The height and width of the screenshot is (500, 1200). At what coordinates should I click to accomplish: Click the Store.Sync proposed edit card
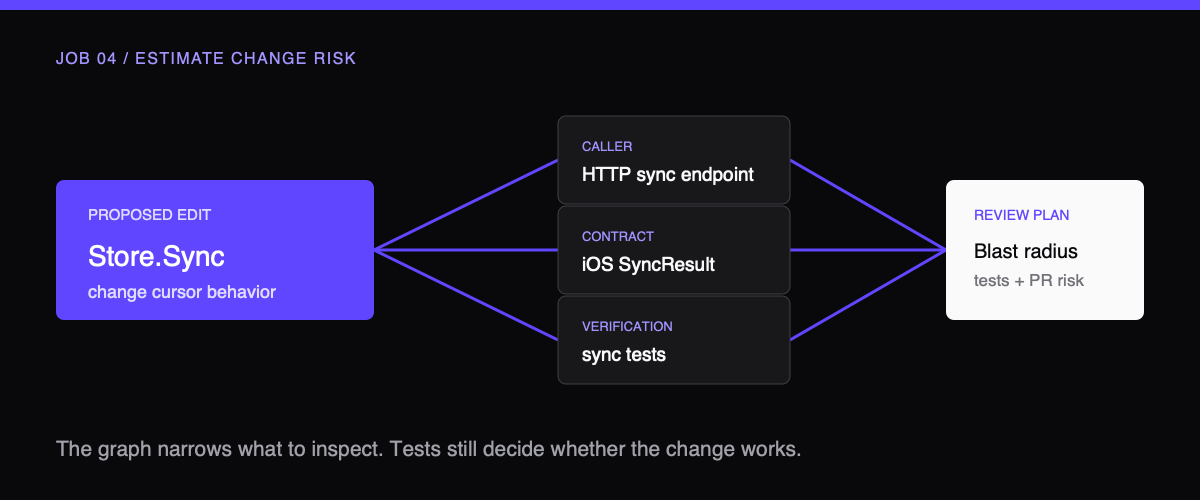215,250
